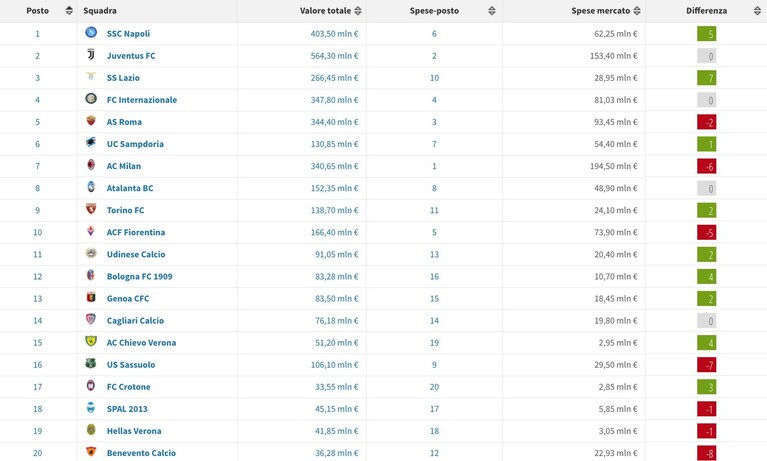Open the US Sassuolo team link

[131, 365]
